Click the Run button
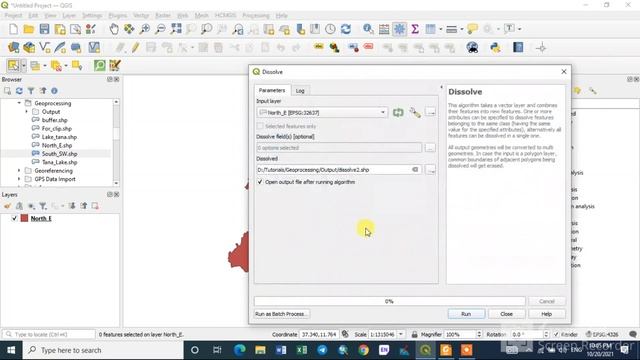The image size is (640, 360). point(466,314)
